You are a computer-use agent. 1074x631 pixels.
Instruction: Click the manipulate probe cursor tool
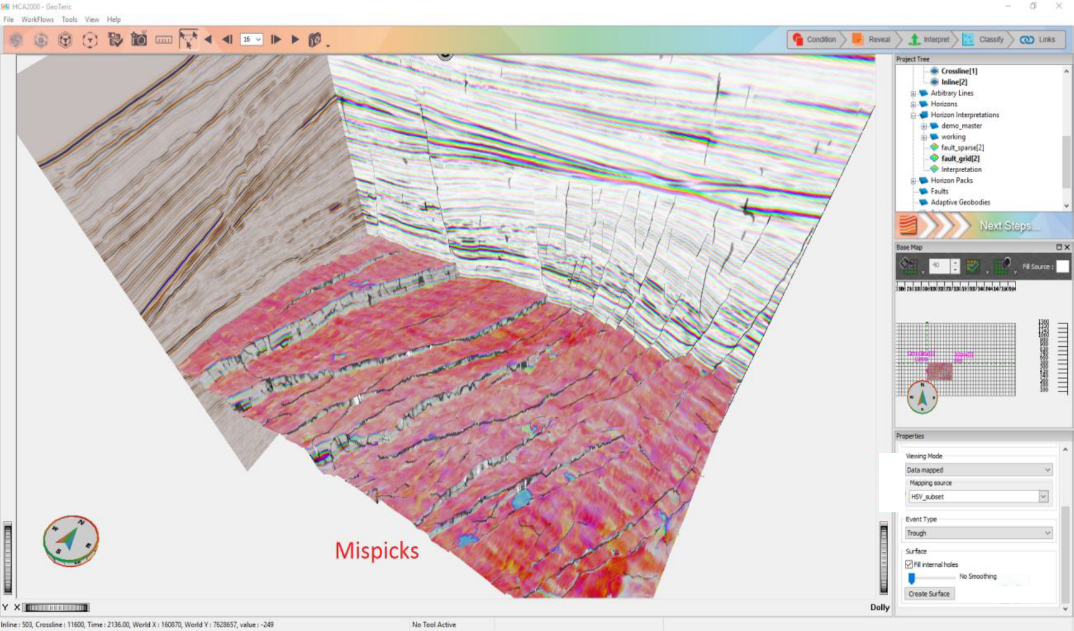click(189, 39)
